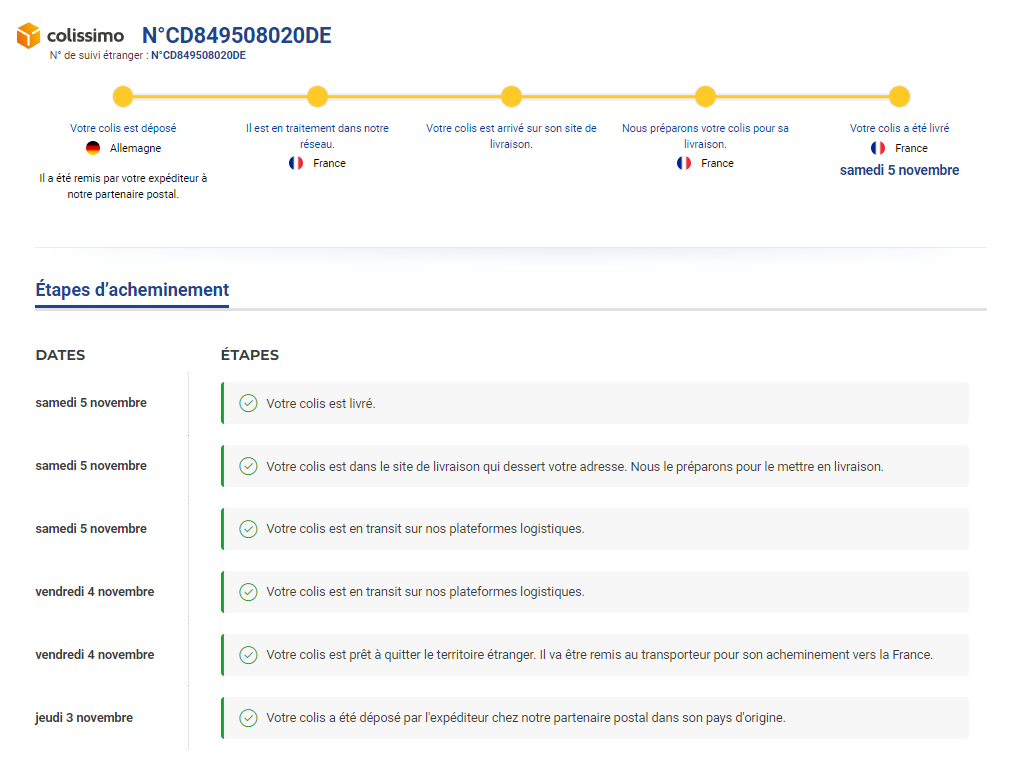Click the 'jeudi 3 novembre' date row
The image size is (1016, 763).
coord(84,718)
